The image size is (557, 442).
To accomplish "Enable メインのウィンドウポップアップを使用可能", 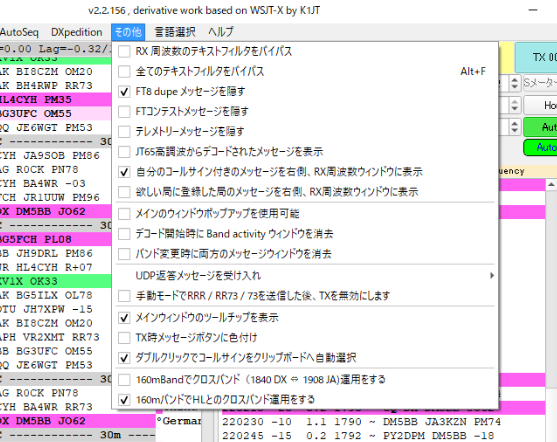I will click(124, 214).
